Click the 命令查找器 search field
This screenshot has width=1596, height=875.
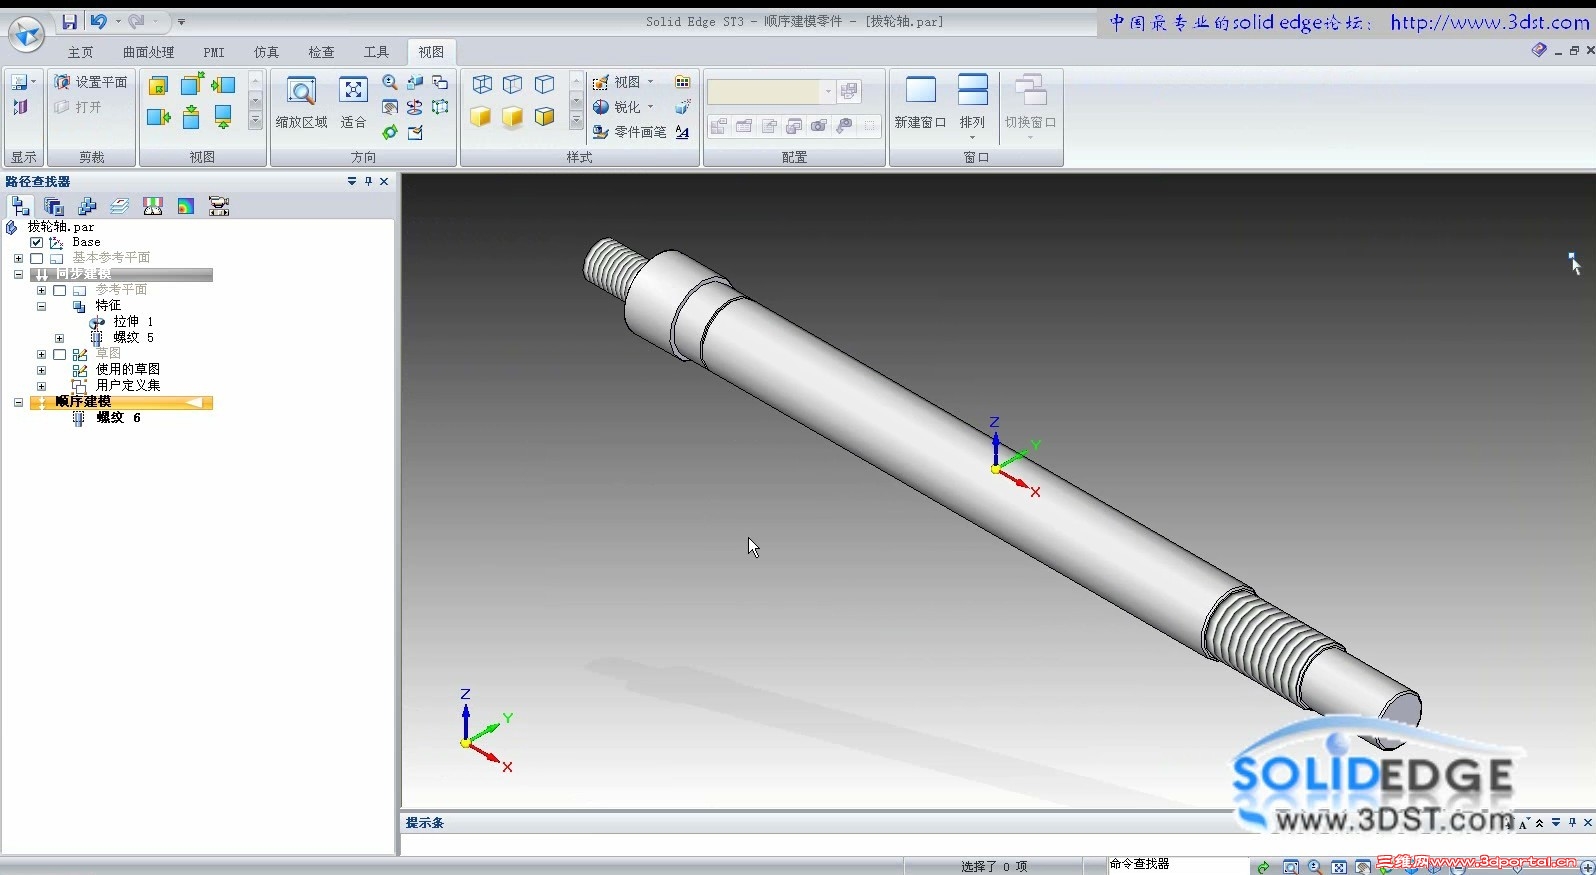[1178, 864]
